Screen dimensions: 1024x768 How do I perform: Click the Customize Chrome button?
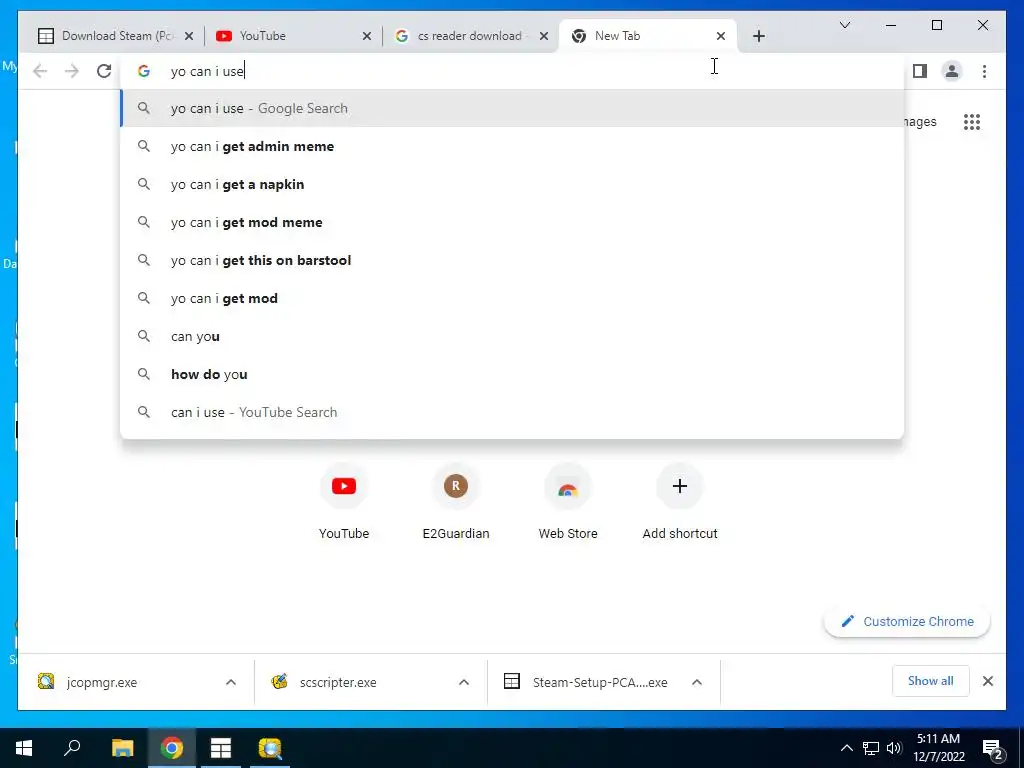click(907, 622)
